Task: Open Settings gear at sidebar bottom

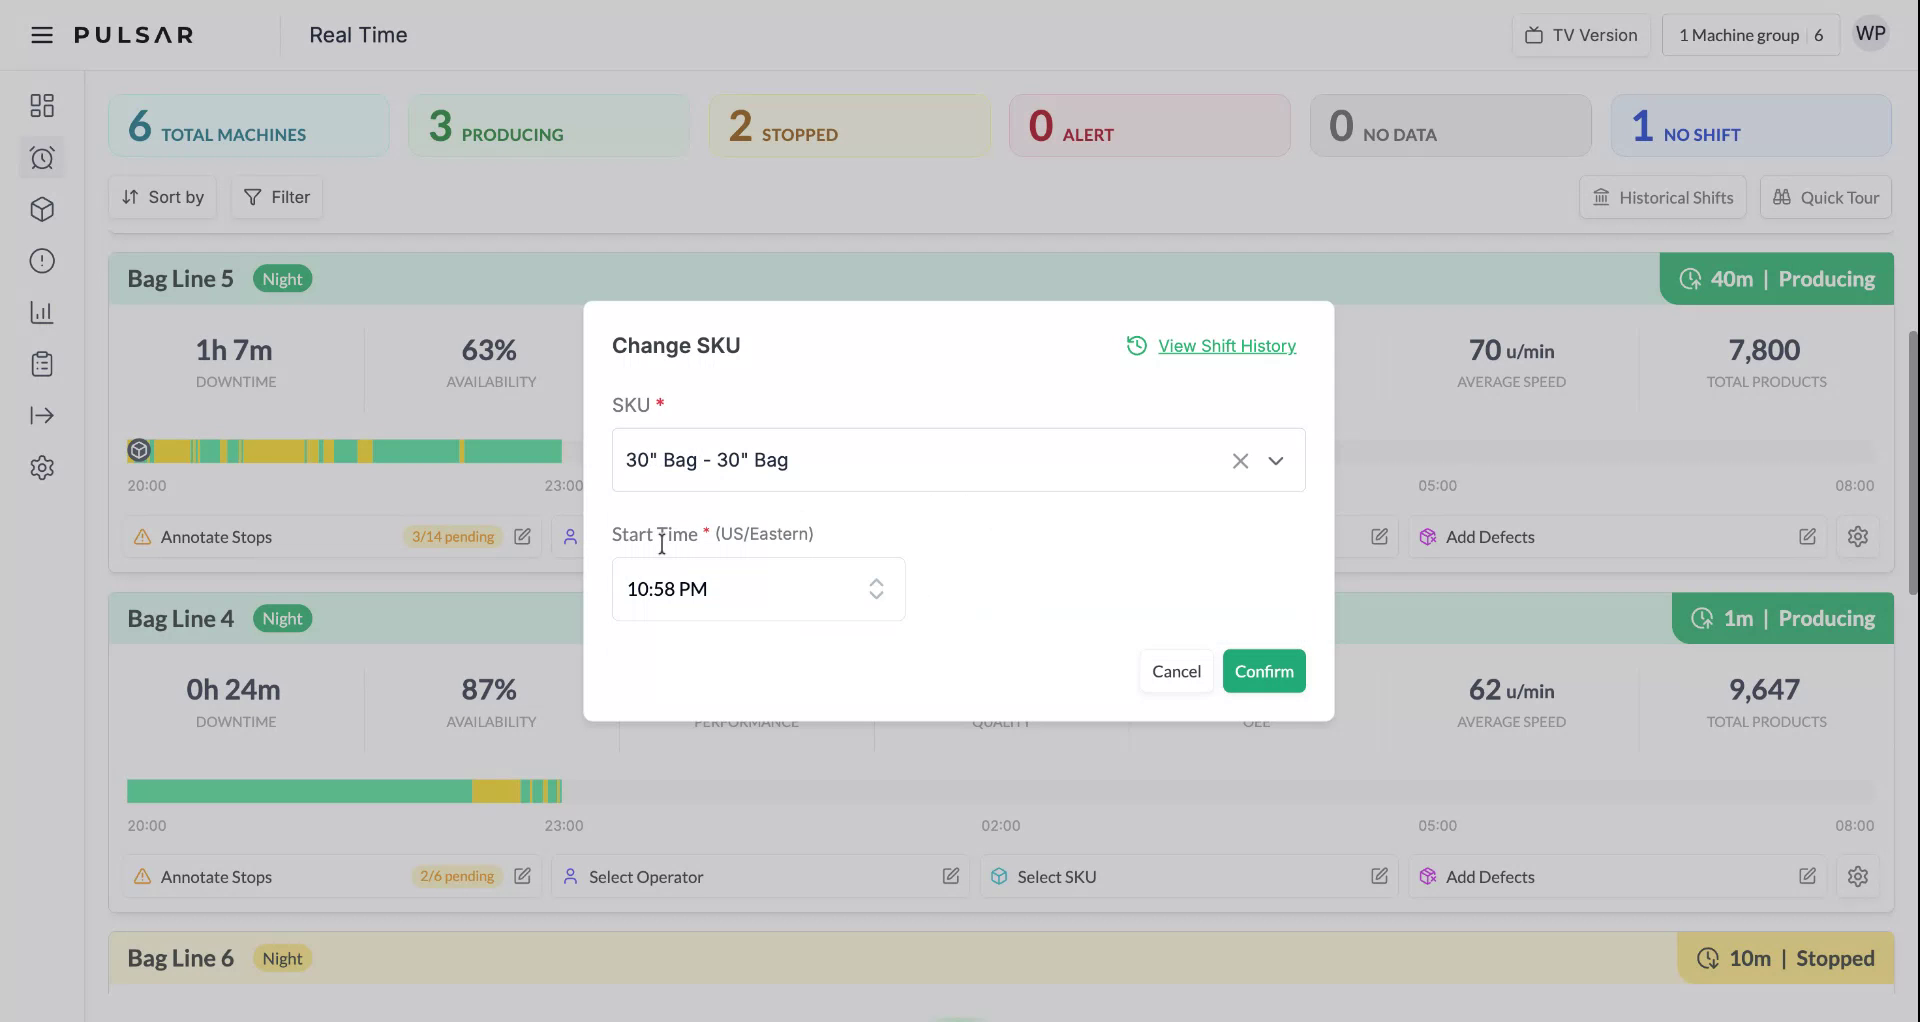Action: 42,468
